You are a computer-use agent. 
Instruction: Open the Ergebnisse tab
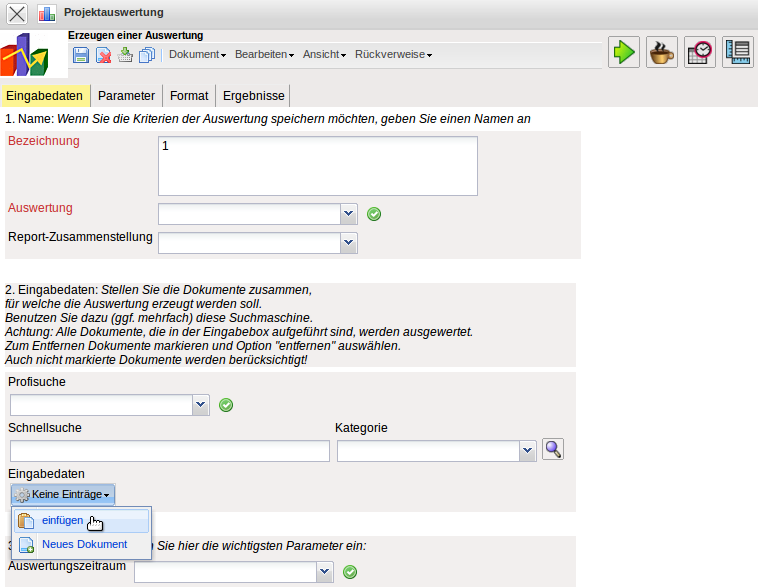253,96
